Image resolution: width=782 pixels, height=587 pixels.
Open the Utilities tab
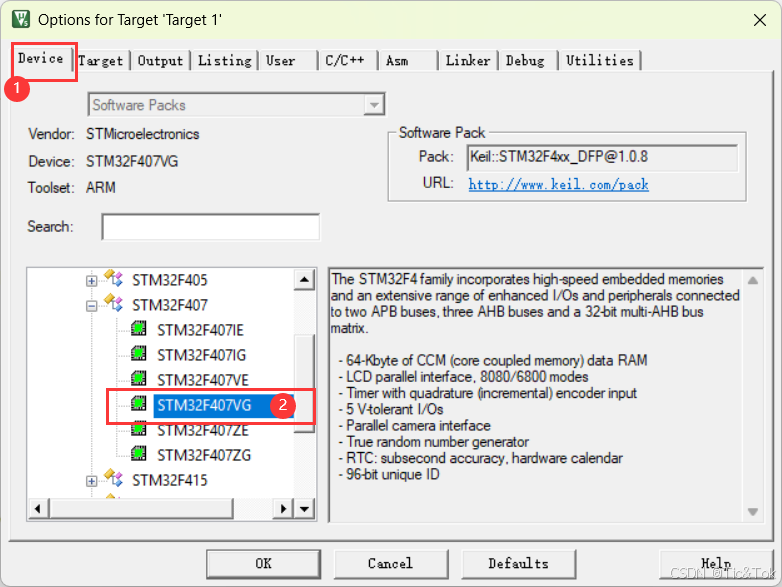(x=600, y=61)
